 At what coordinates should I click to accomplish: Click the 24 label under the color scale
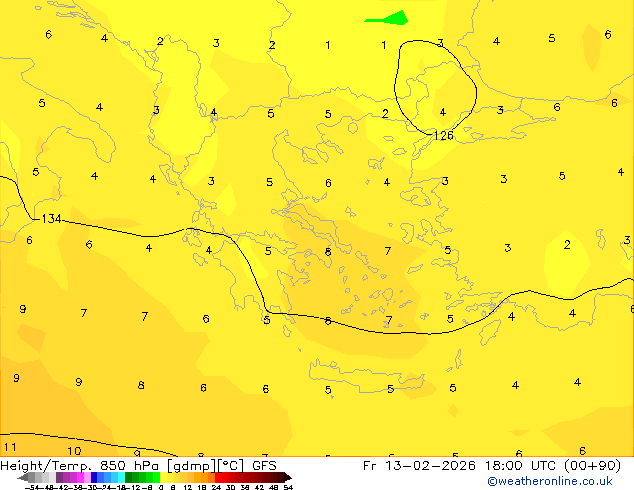coord(216,488)
